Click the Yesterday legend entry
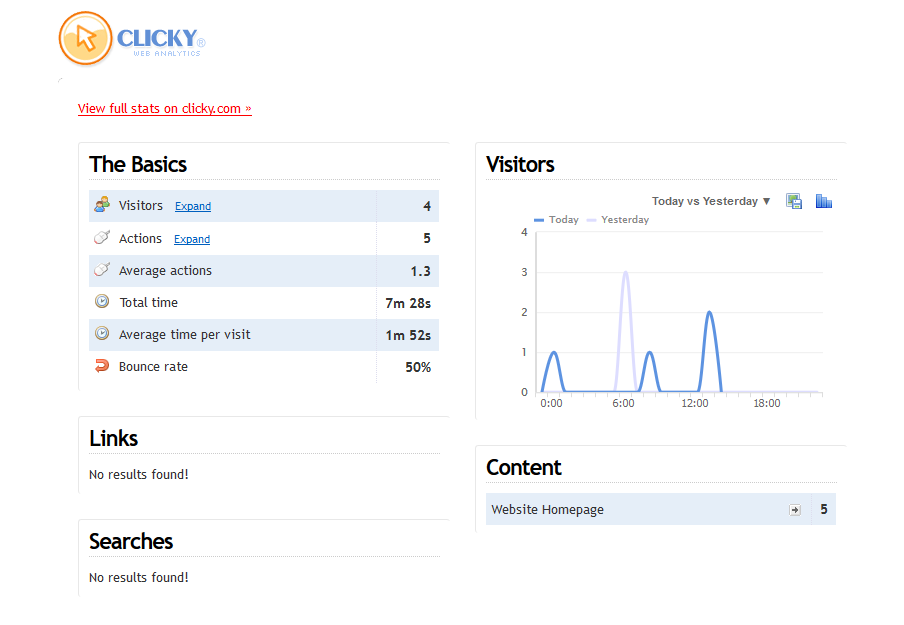This screenshot has width=904, height=625. (617, 220)
